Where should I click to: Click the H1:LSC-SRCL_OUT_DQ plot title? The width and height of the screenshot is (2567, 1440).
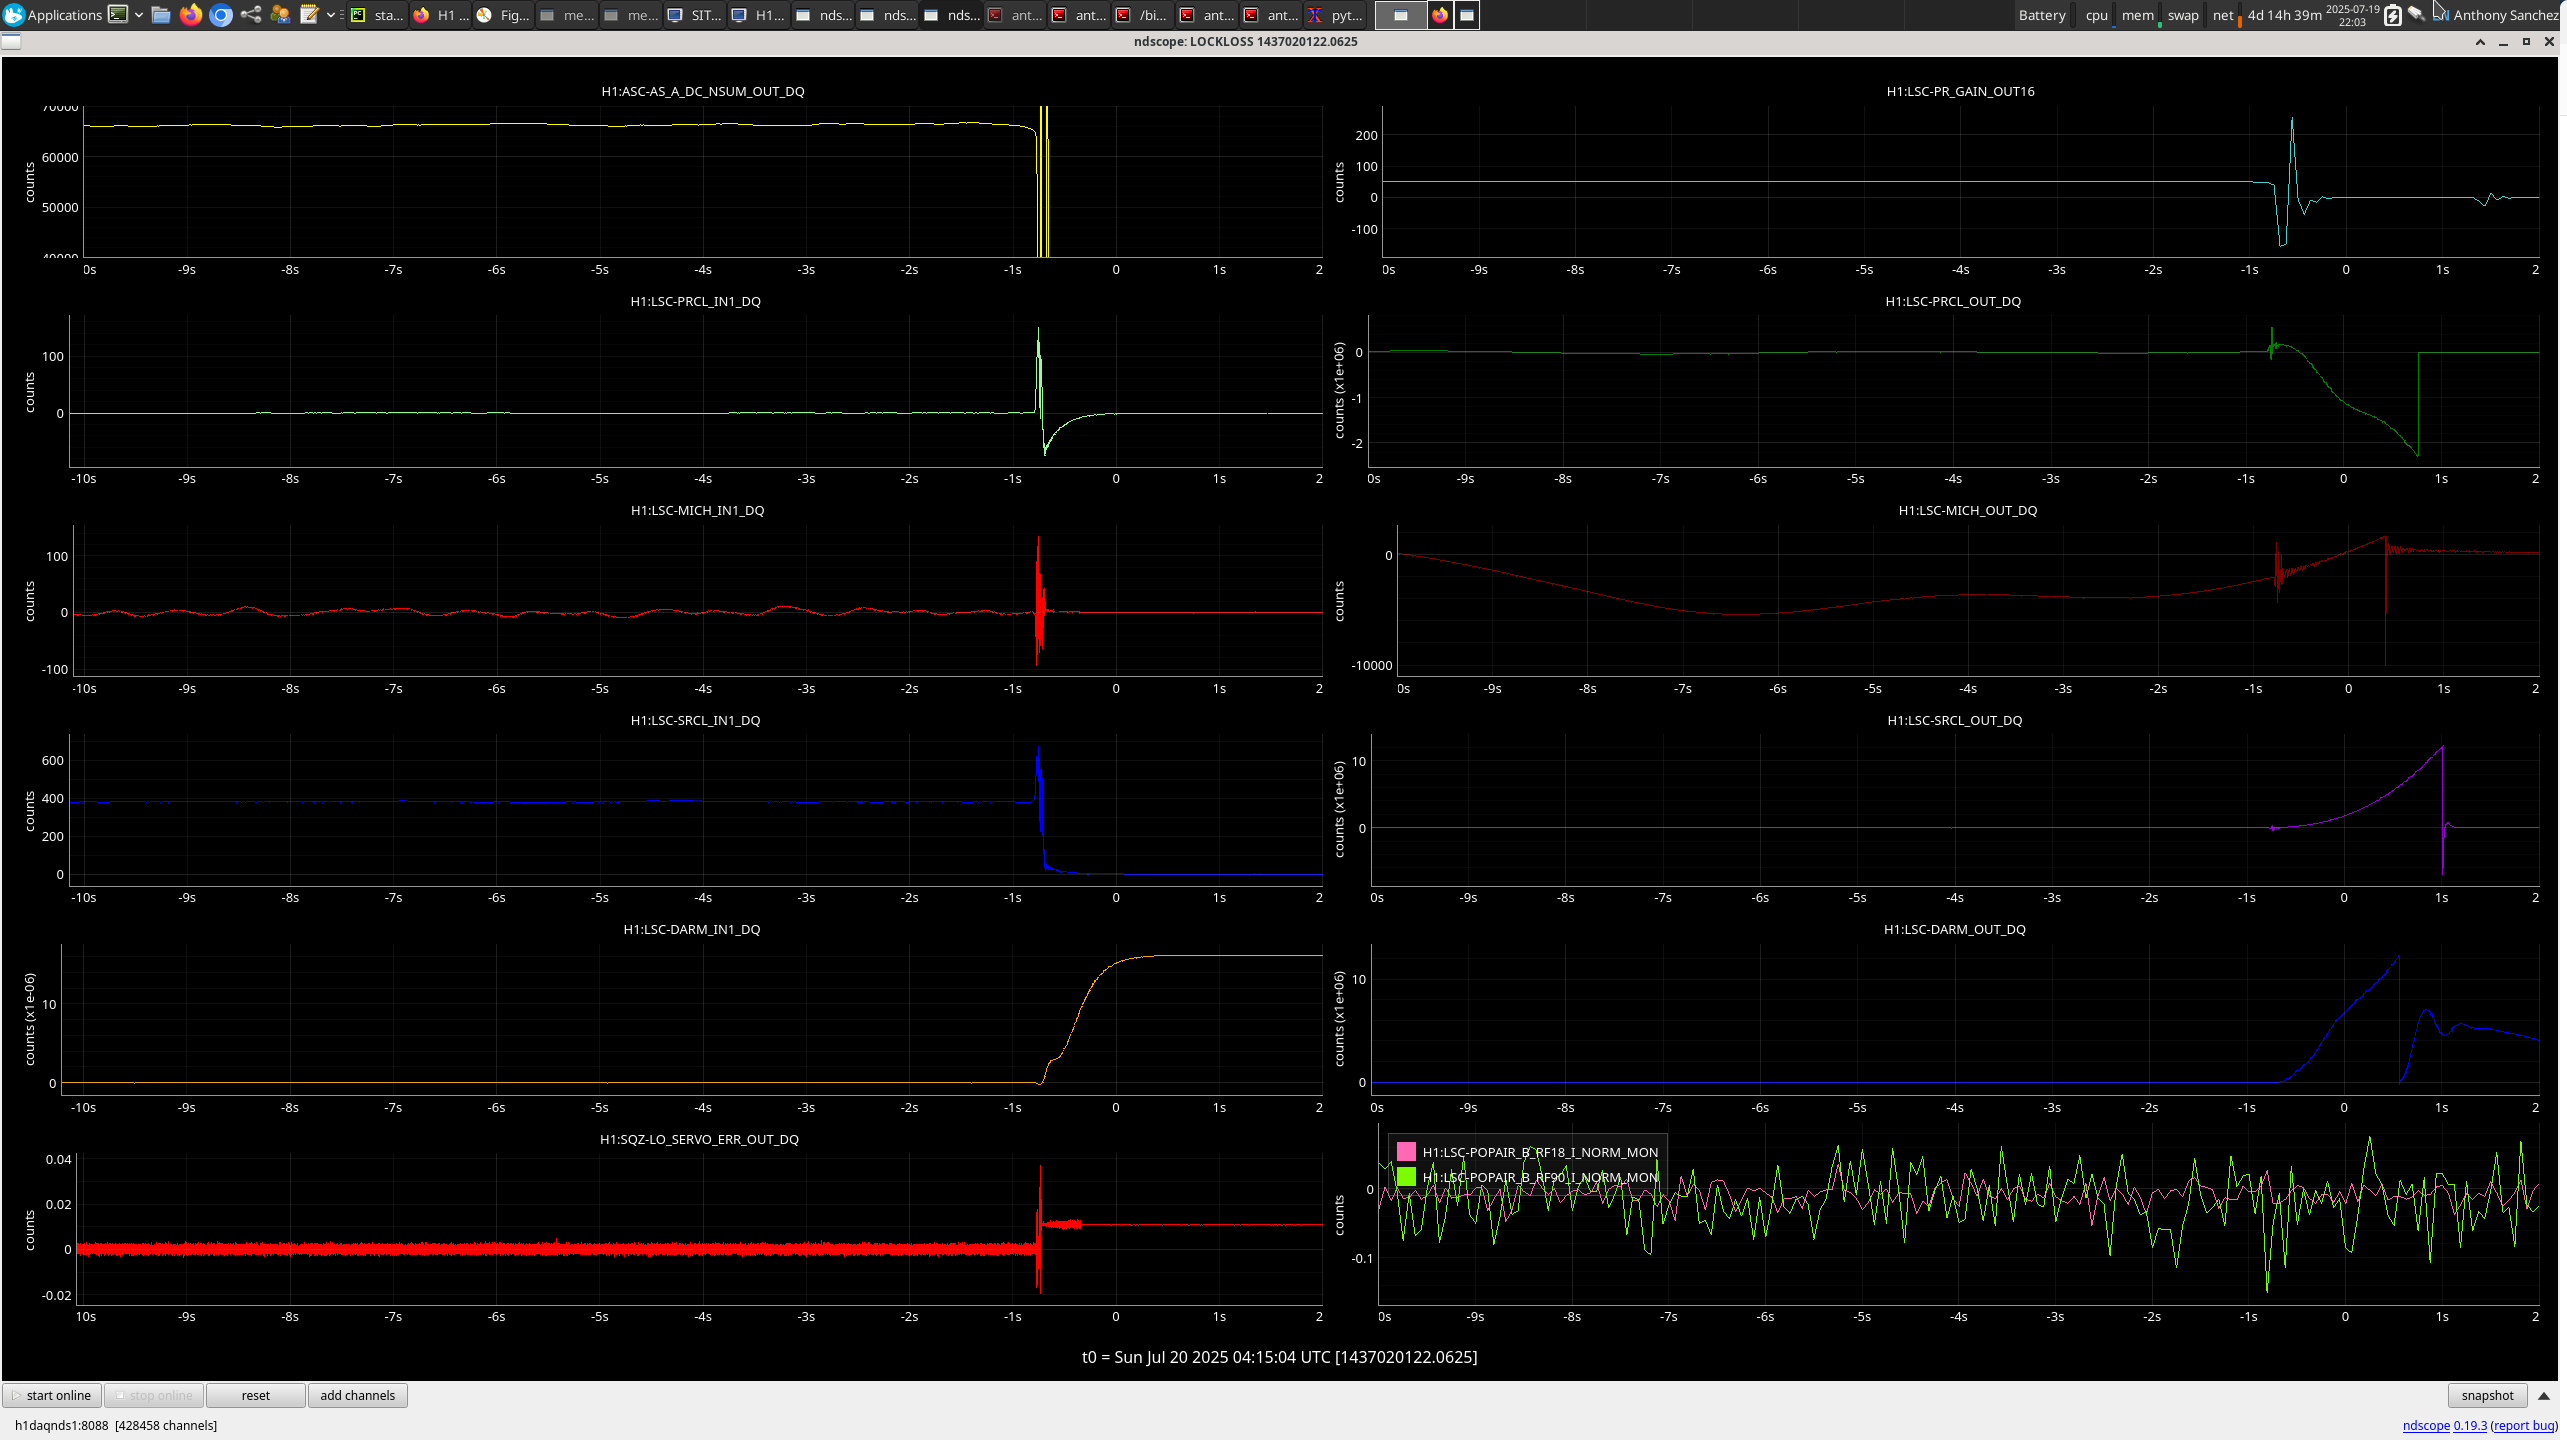1954,720
